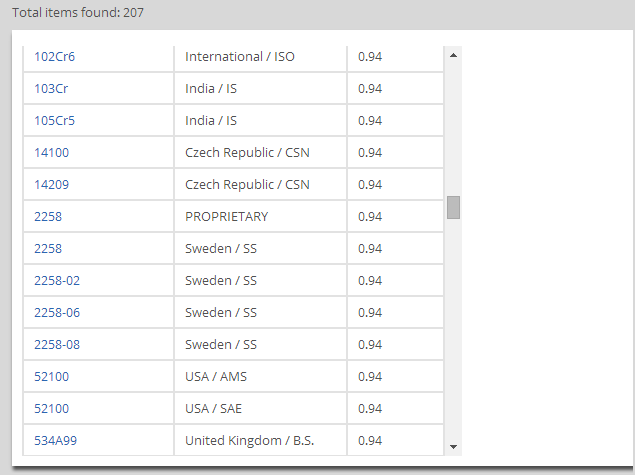Open the 2258-06 material link
635x475 pixels.
click(x=57, y=313)
